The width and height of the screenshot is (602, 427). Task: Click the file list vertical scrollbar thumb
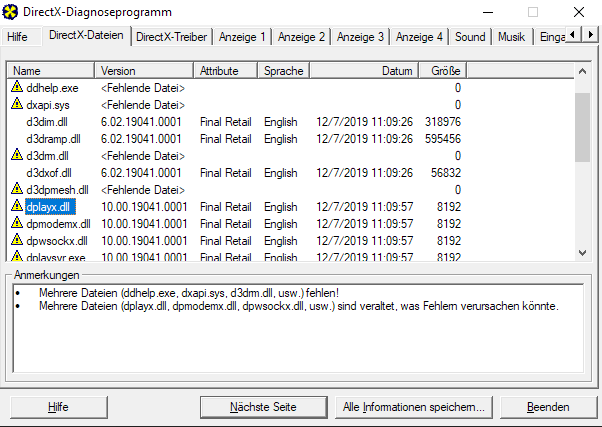pyautogui.click(x=582, y=127)
